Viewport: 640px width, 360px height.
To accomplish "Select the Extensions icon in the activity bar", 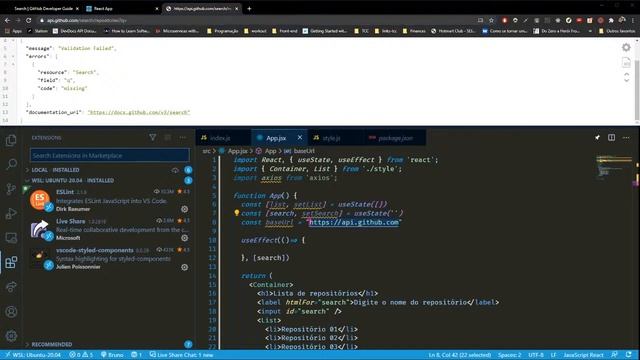I will point(11,262).
